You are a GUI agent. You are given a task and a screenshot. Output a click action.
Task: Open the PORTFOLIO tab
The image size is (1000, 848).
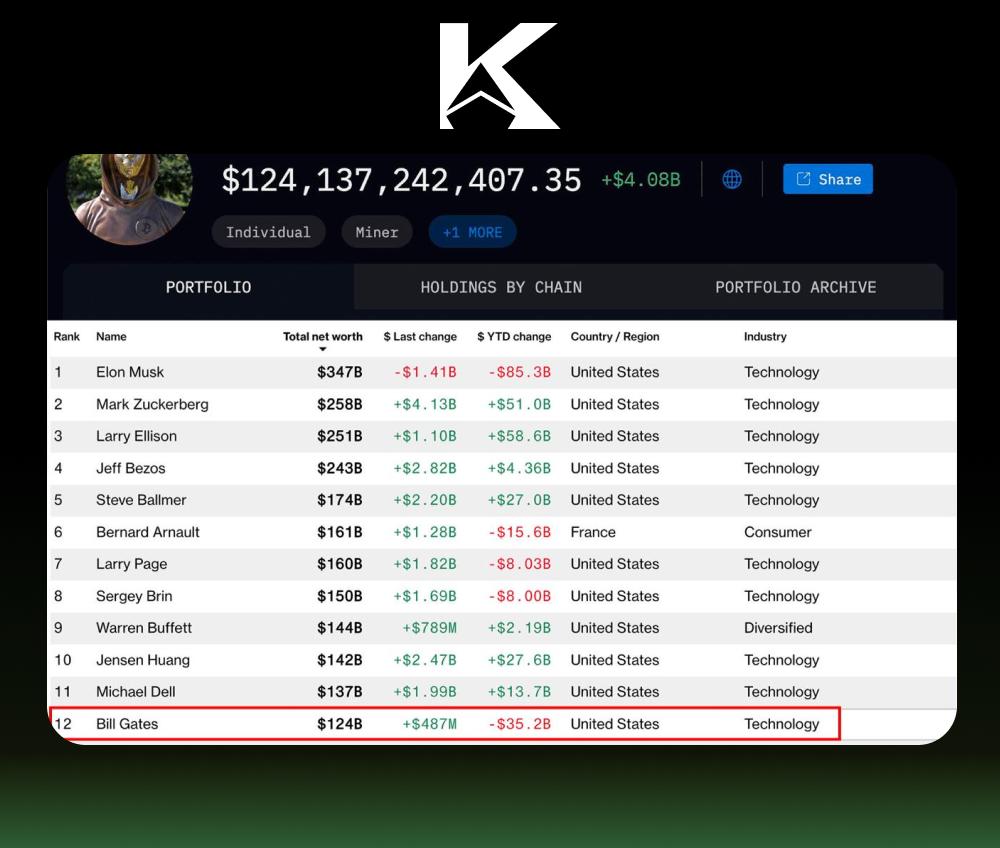click(209, 288)
